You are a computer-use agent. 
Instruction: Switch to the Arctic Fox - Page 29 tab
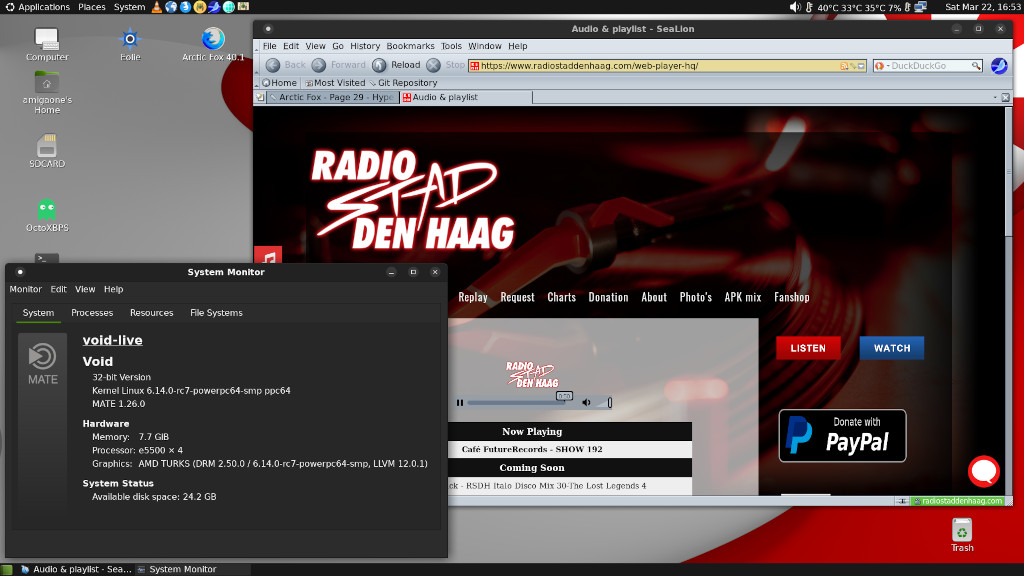[333, 97]
